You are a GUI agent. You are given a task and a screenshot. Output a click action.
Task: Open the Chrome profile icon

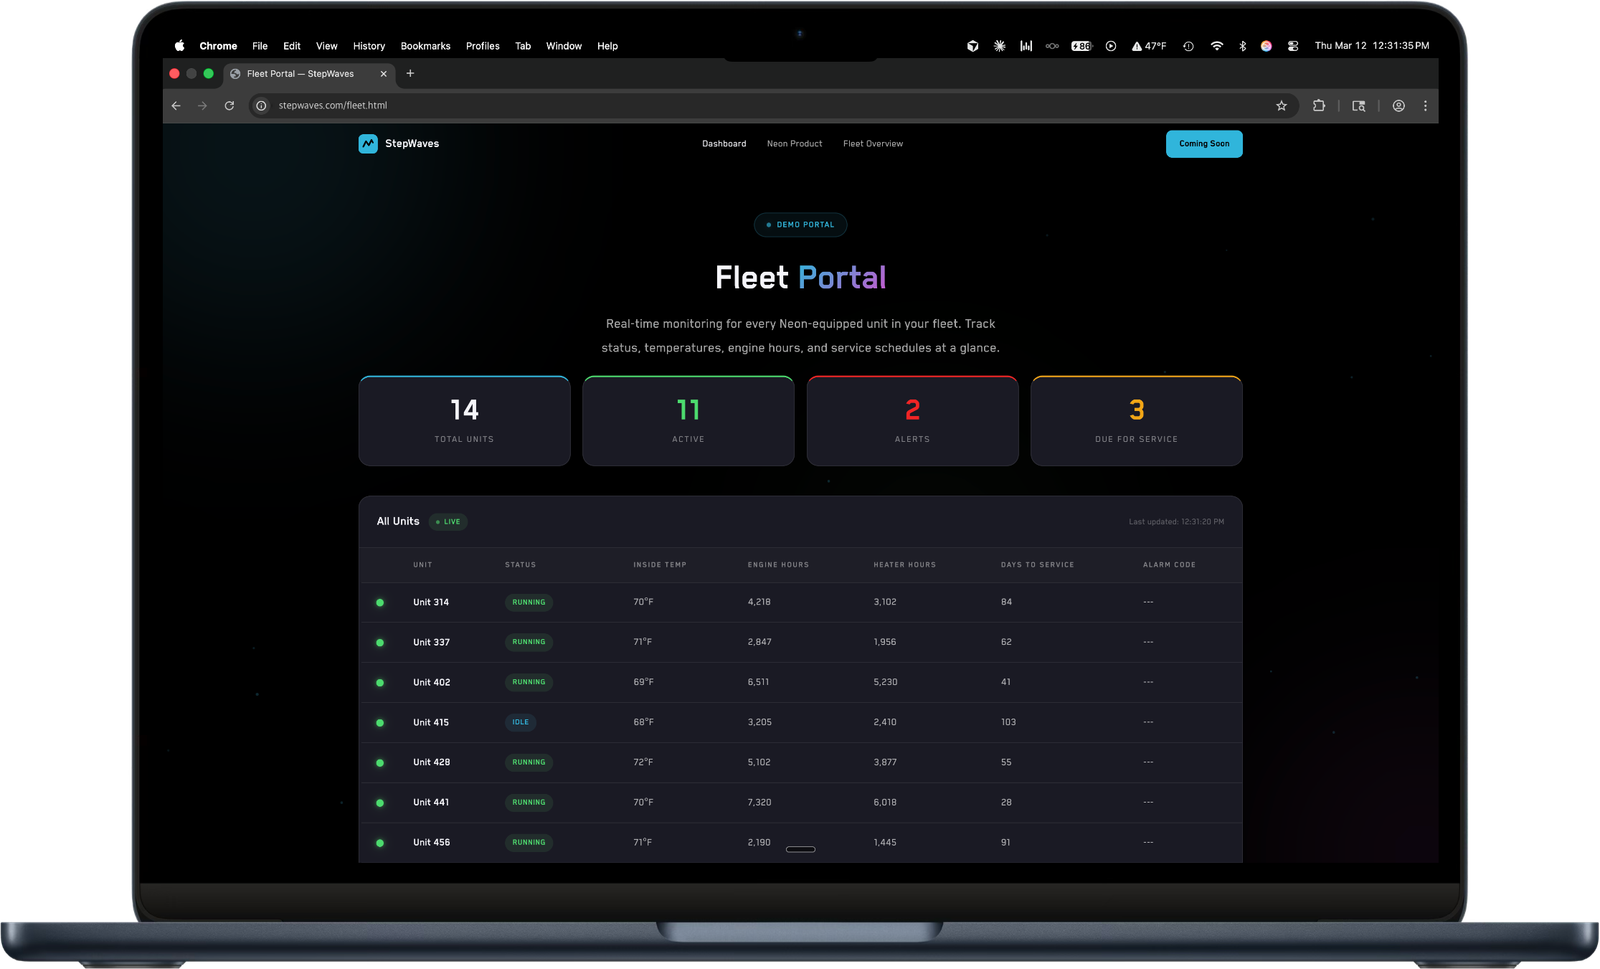coord(1397,106)
